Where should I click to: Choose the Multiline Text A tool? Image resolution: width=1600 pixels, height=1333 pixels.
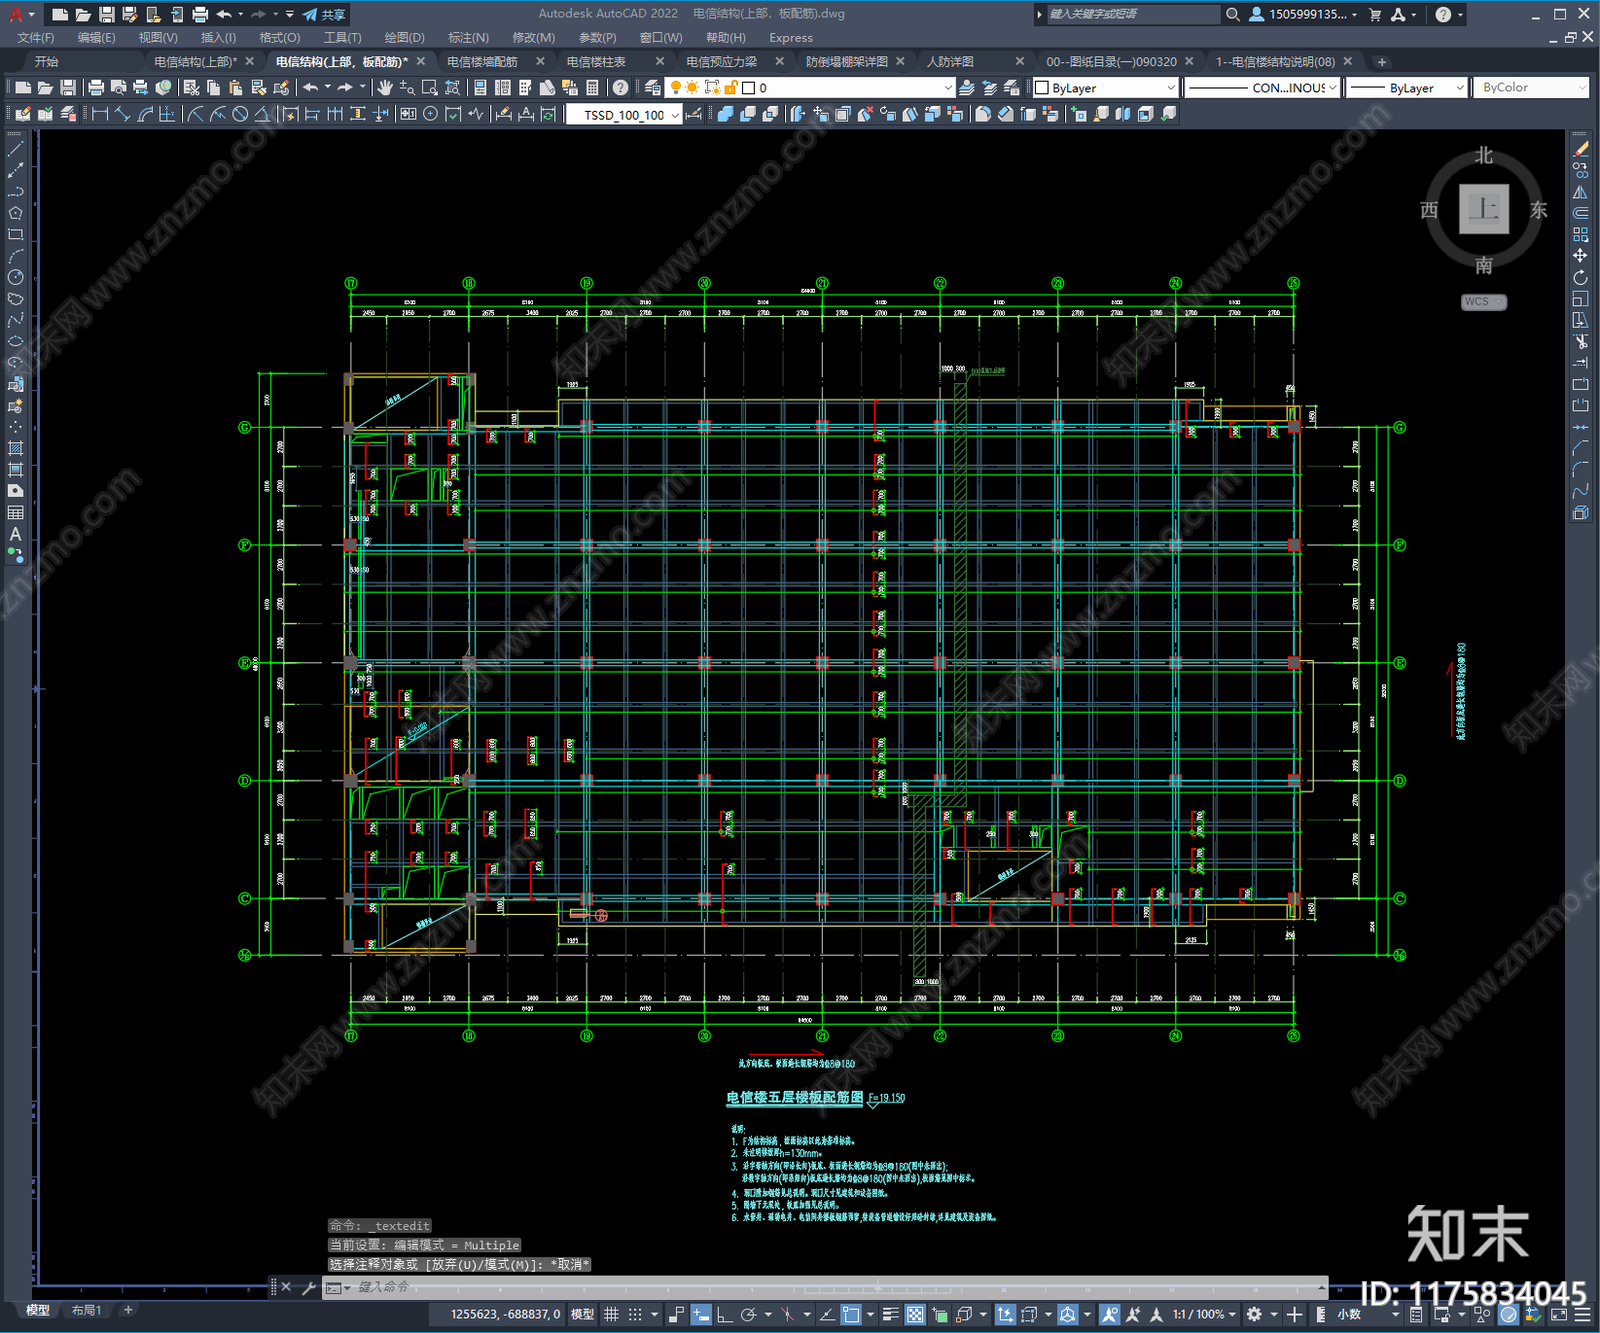15,534
